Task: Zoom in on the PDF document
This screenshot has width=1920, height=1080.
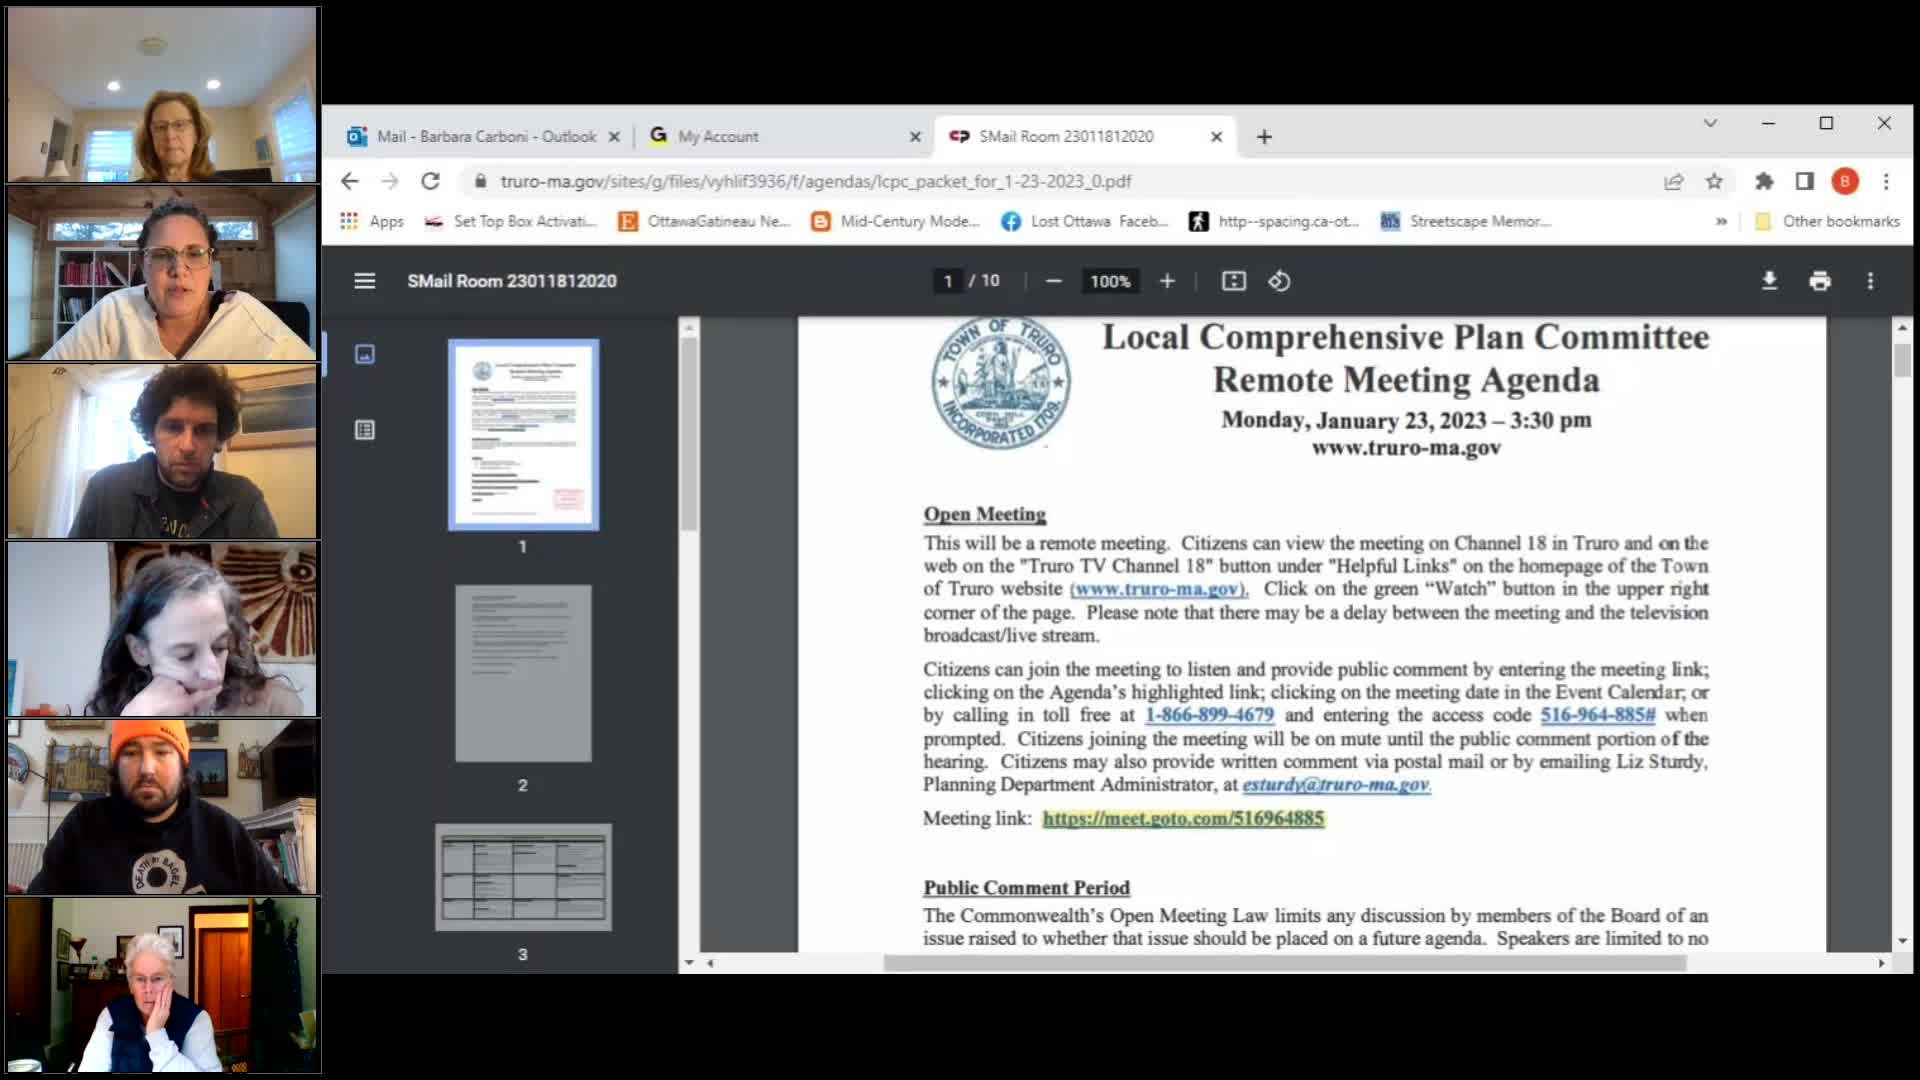Action: [x=1166, y=281]
